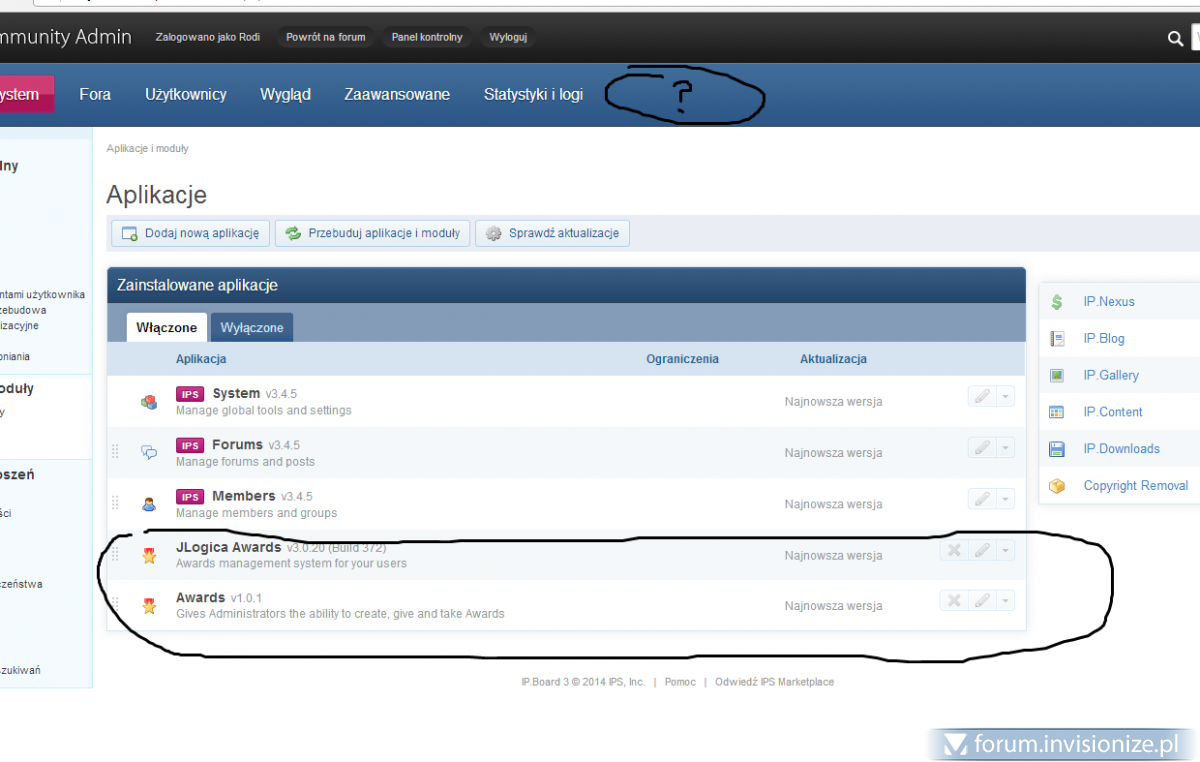Viewport: 1200px width, 762px height.
Task: Open the IP.Blog link
Action: pyautogui.click(x=1104, y=338)
